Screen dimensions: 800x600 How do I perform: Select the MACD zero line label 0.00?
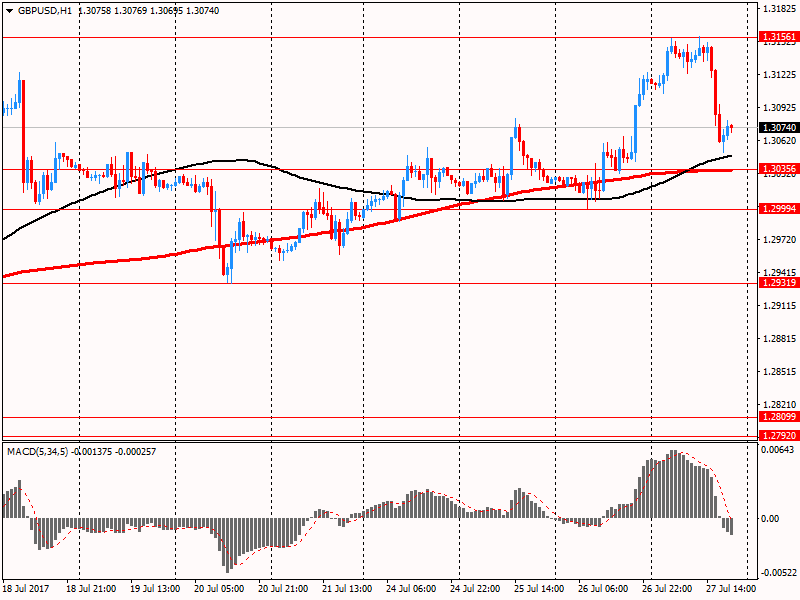coord(770,519)
